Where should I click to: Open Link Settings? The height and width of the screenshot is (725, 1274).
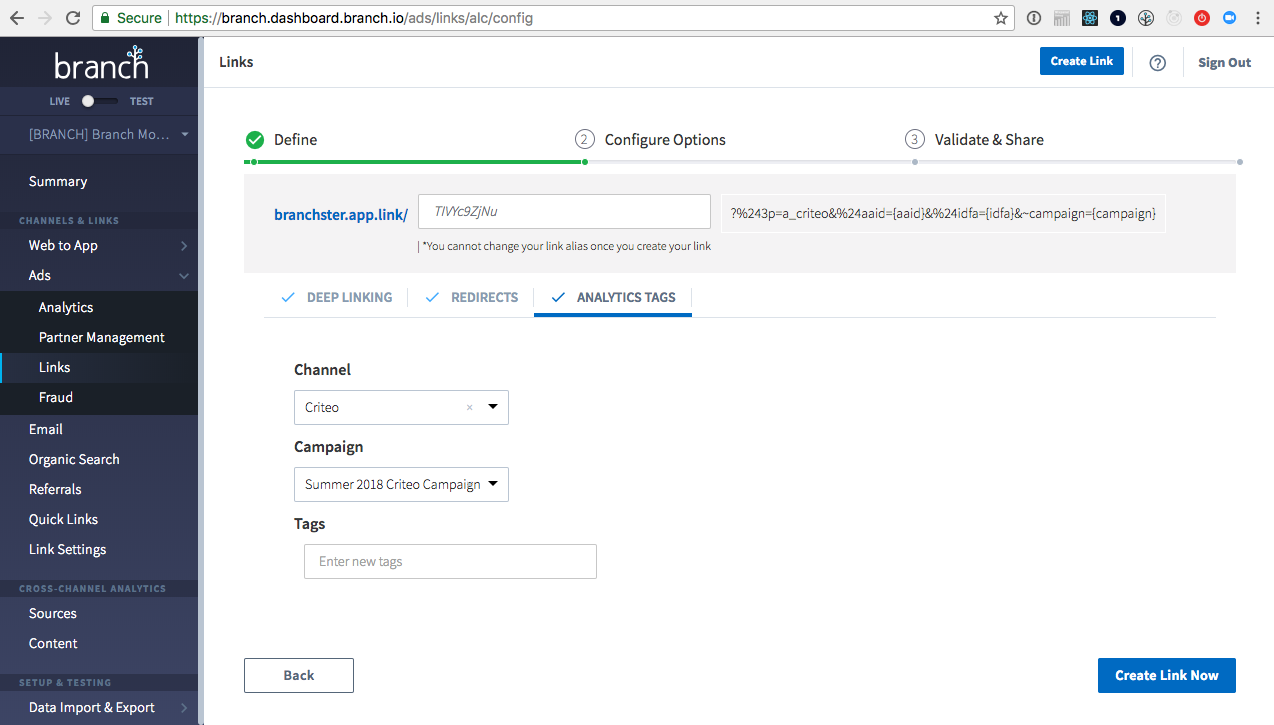pyautogui.click(x=67, y=549)
